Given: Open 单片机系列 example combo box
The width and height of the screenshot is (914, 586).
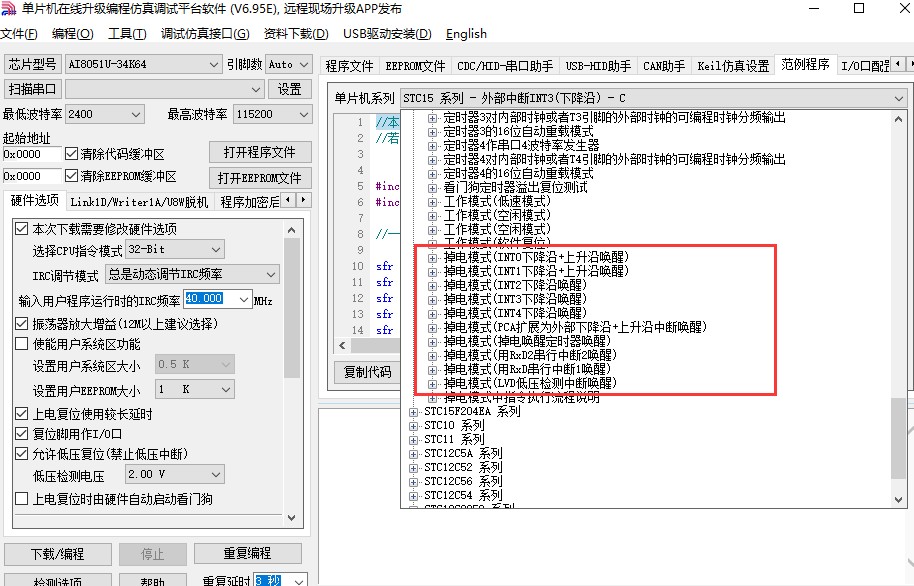Looking at the screenshot, I should pyautogui.click(x=653, y=98).
